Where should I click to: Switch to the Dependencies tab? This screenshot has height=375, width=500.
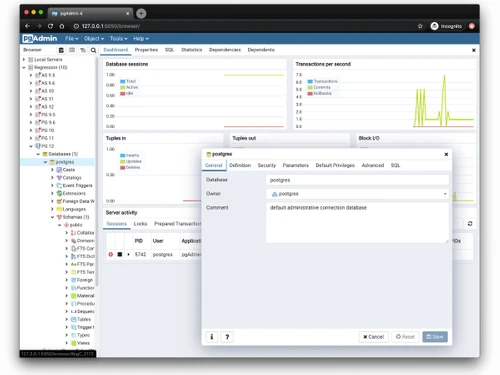(225, 50)
